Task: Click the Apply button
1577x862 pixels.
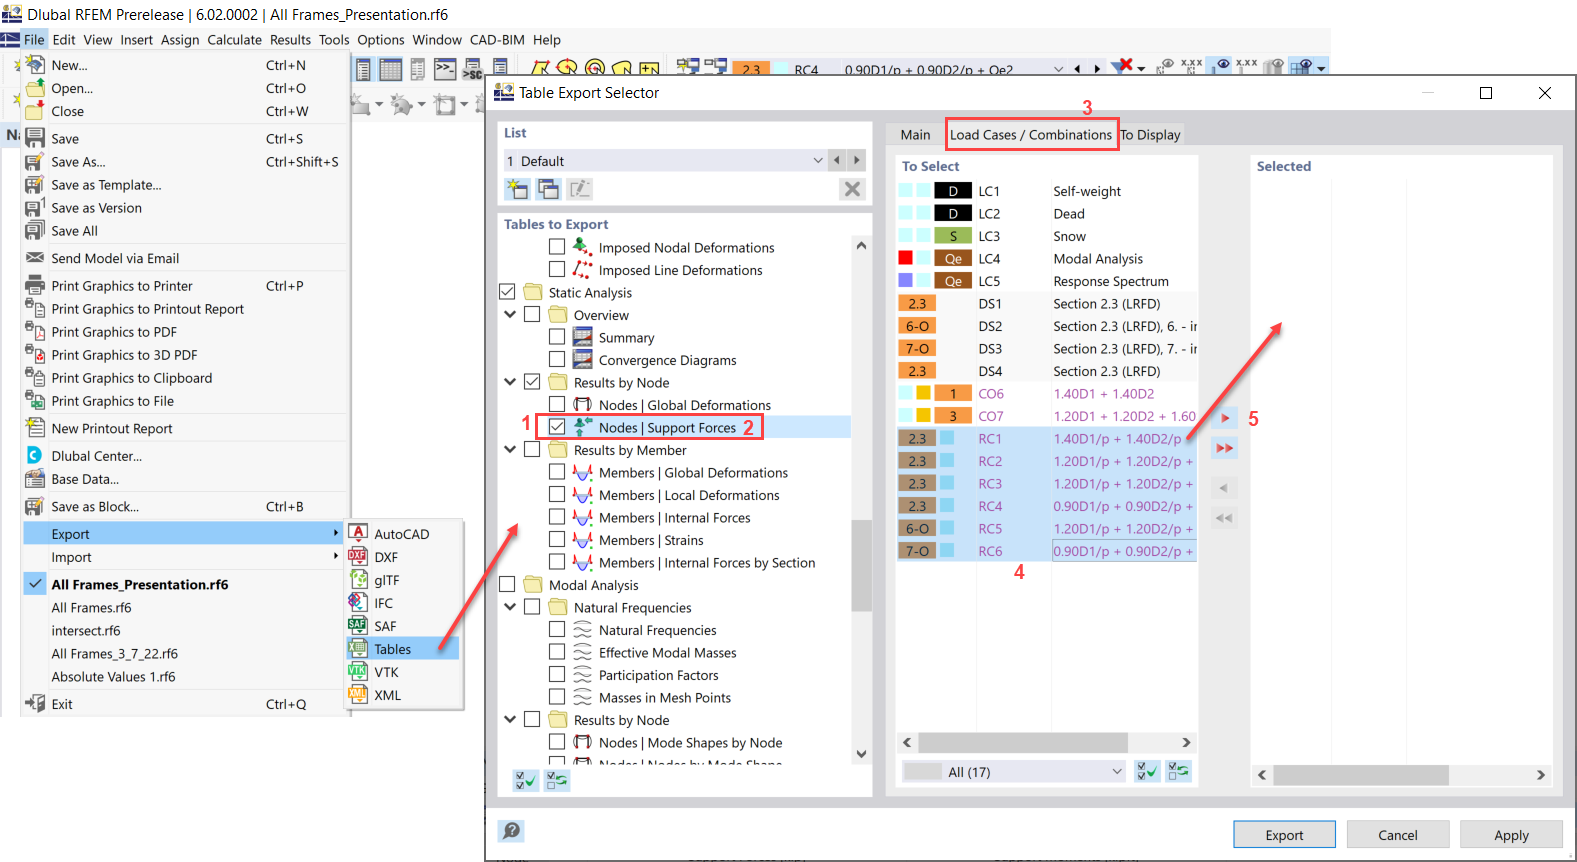Action: 1511,835
